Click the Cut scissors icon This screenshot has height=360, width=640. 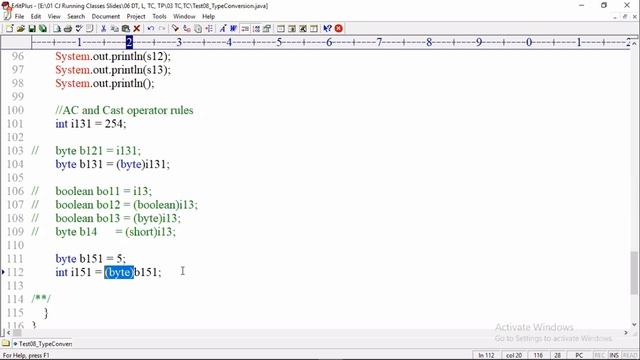tap(104, 29)
